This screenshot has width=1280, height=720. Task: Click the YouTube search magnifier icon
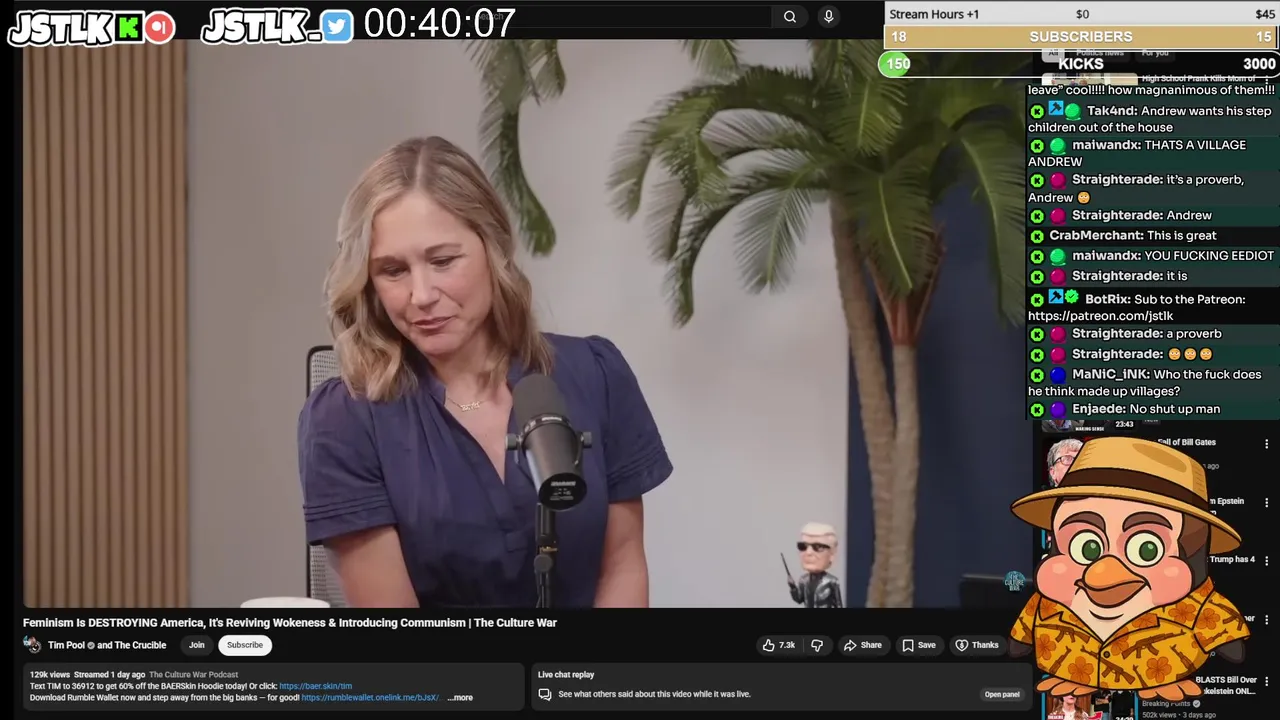coord(790,16)
